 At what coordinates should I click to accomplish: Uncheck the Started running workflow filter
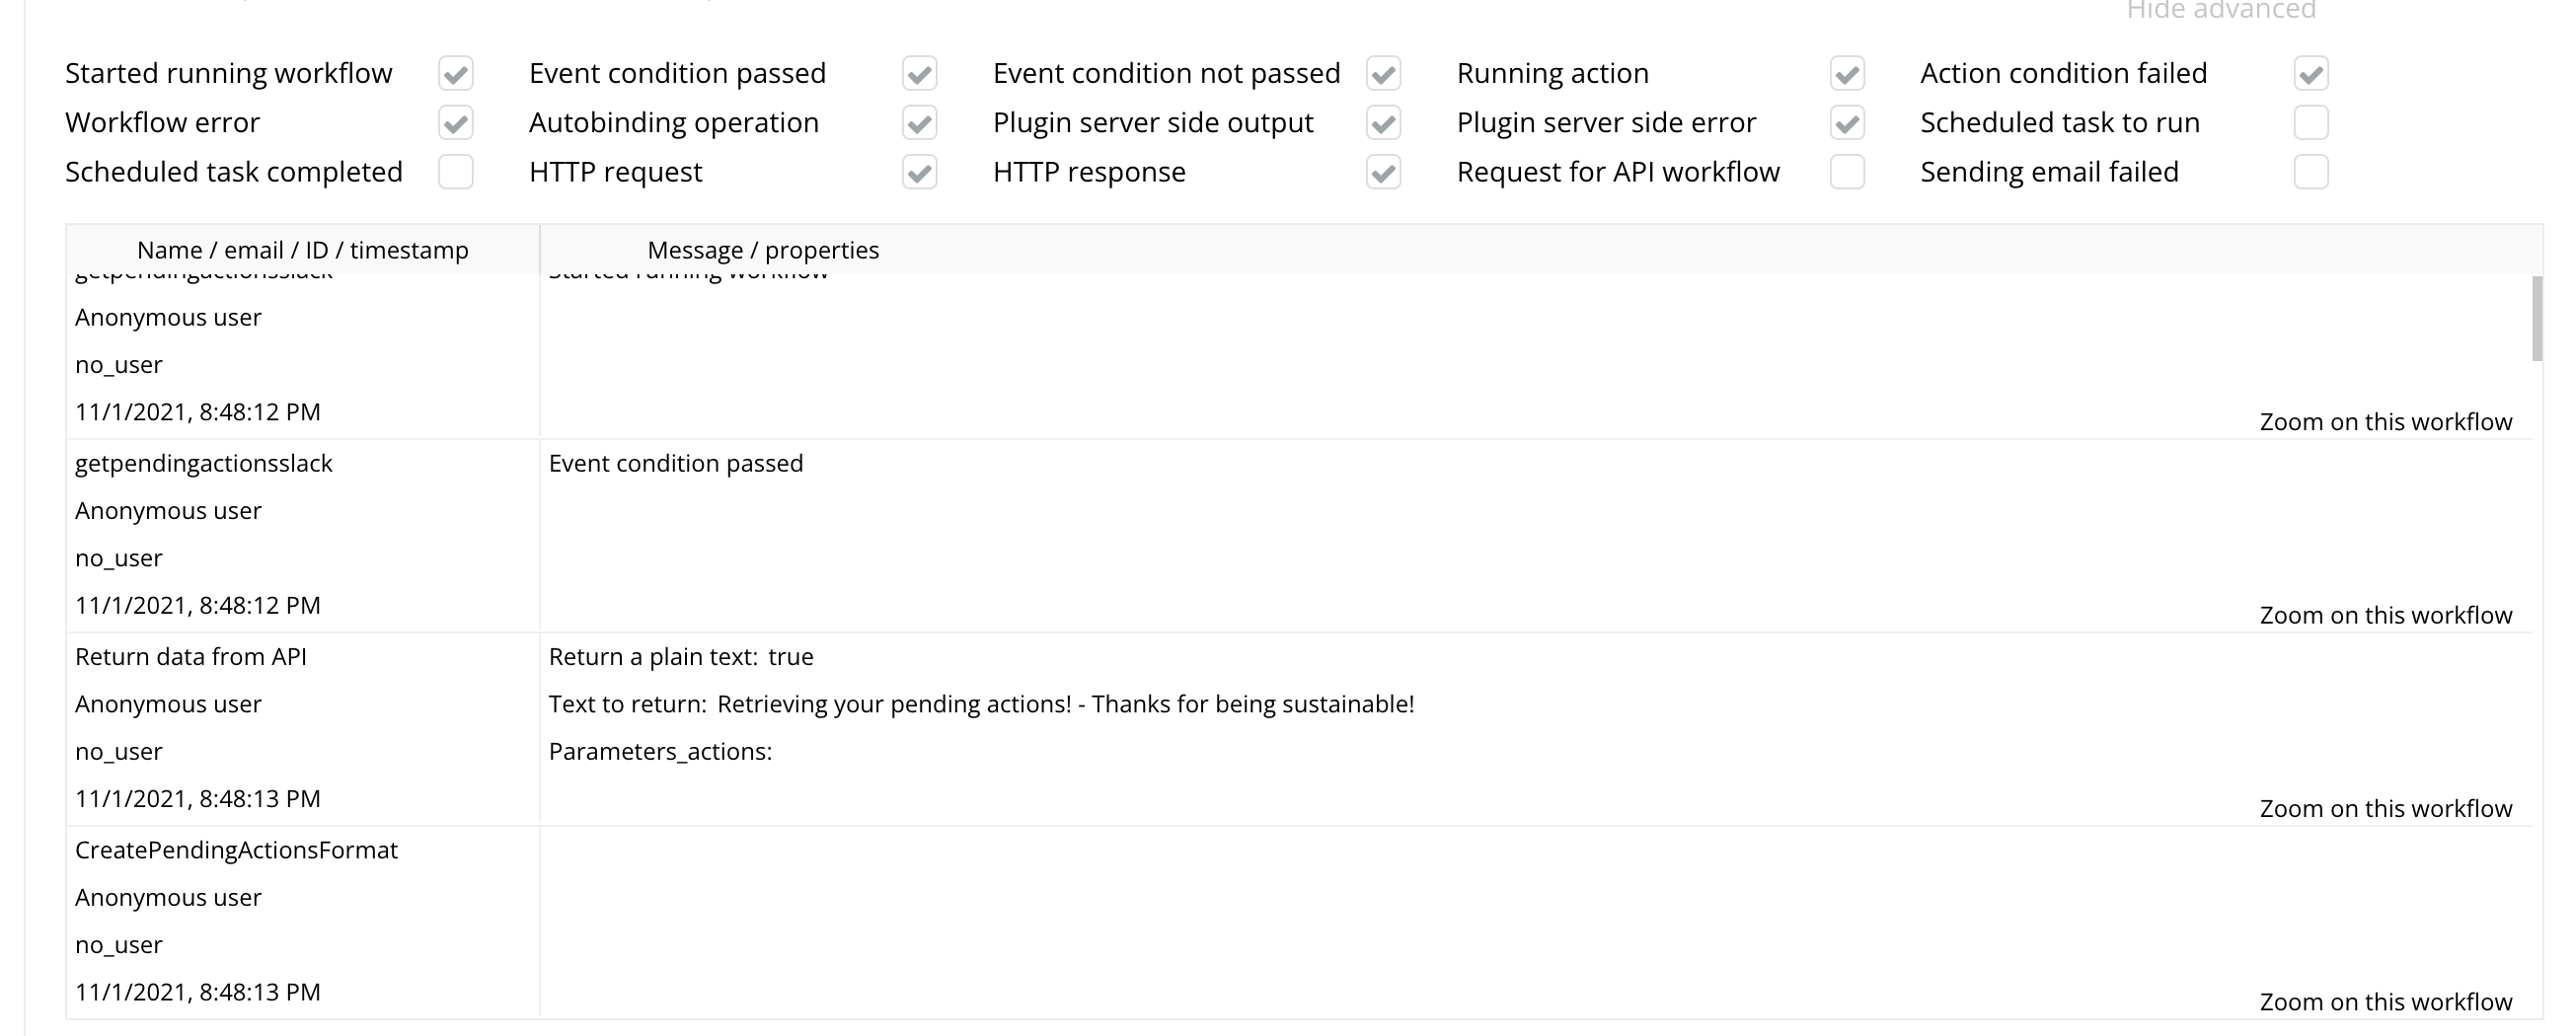[455, 73]
